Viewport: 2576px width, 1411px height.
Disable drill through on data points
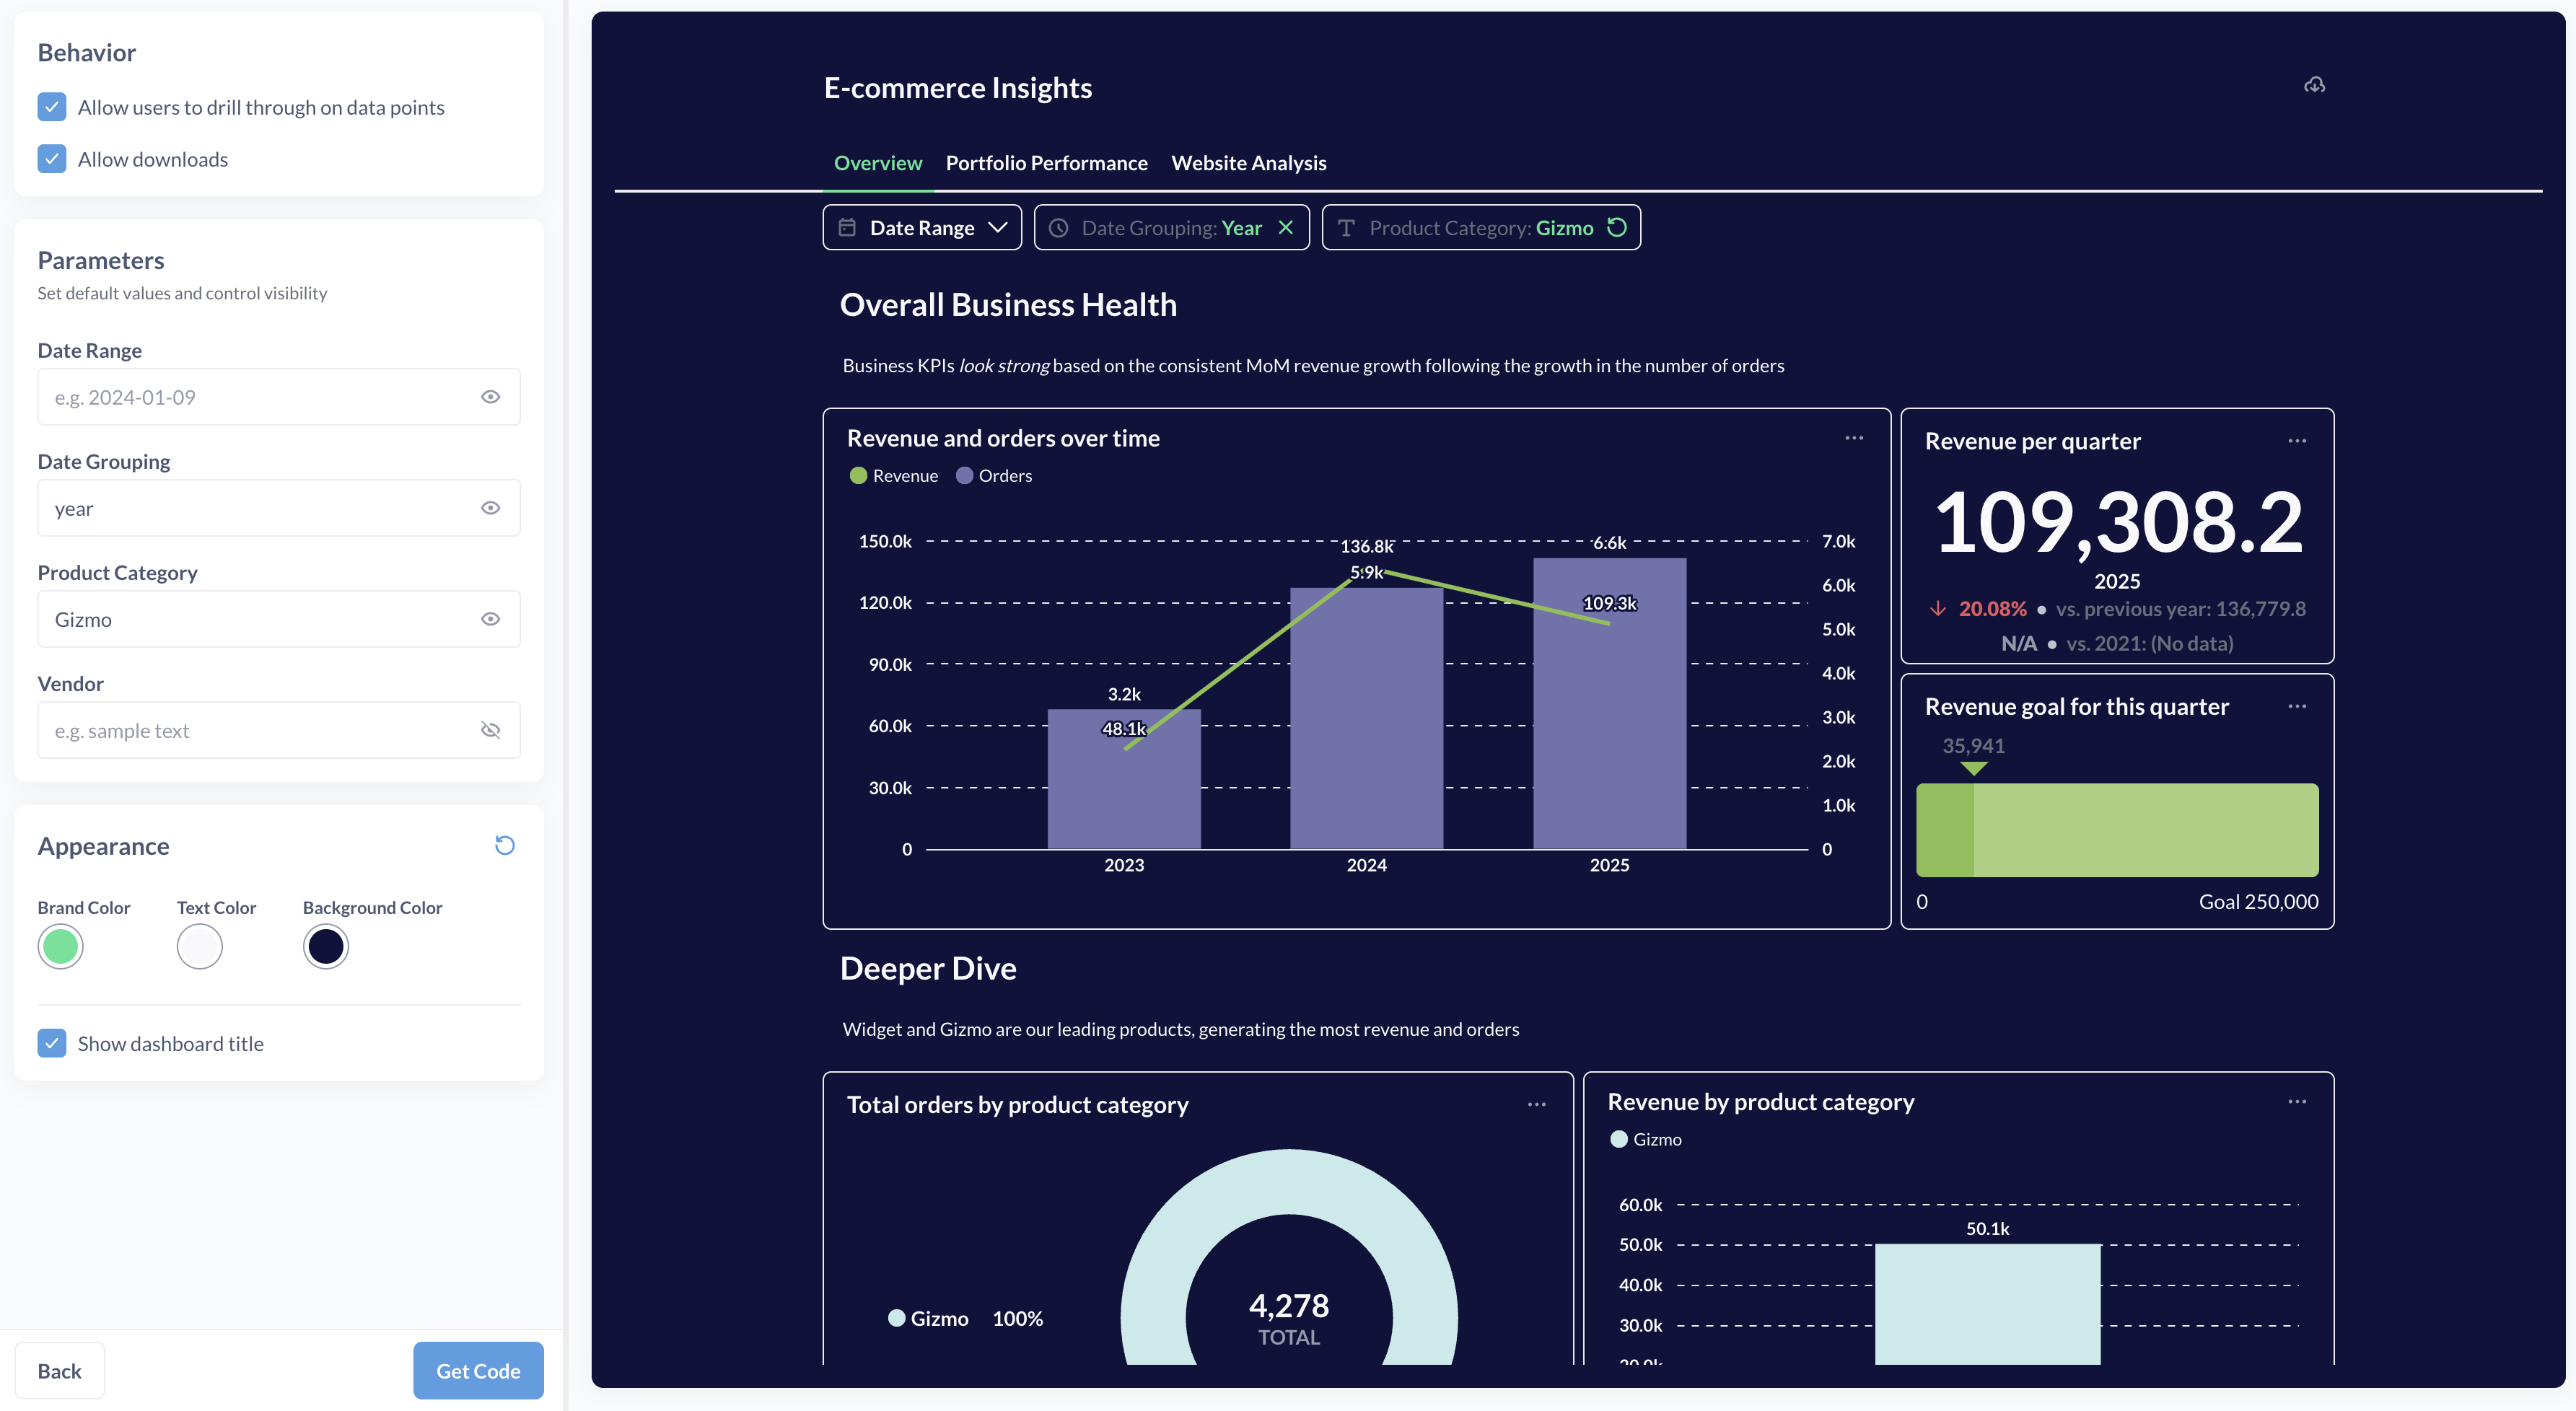[x=52, y=107]
